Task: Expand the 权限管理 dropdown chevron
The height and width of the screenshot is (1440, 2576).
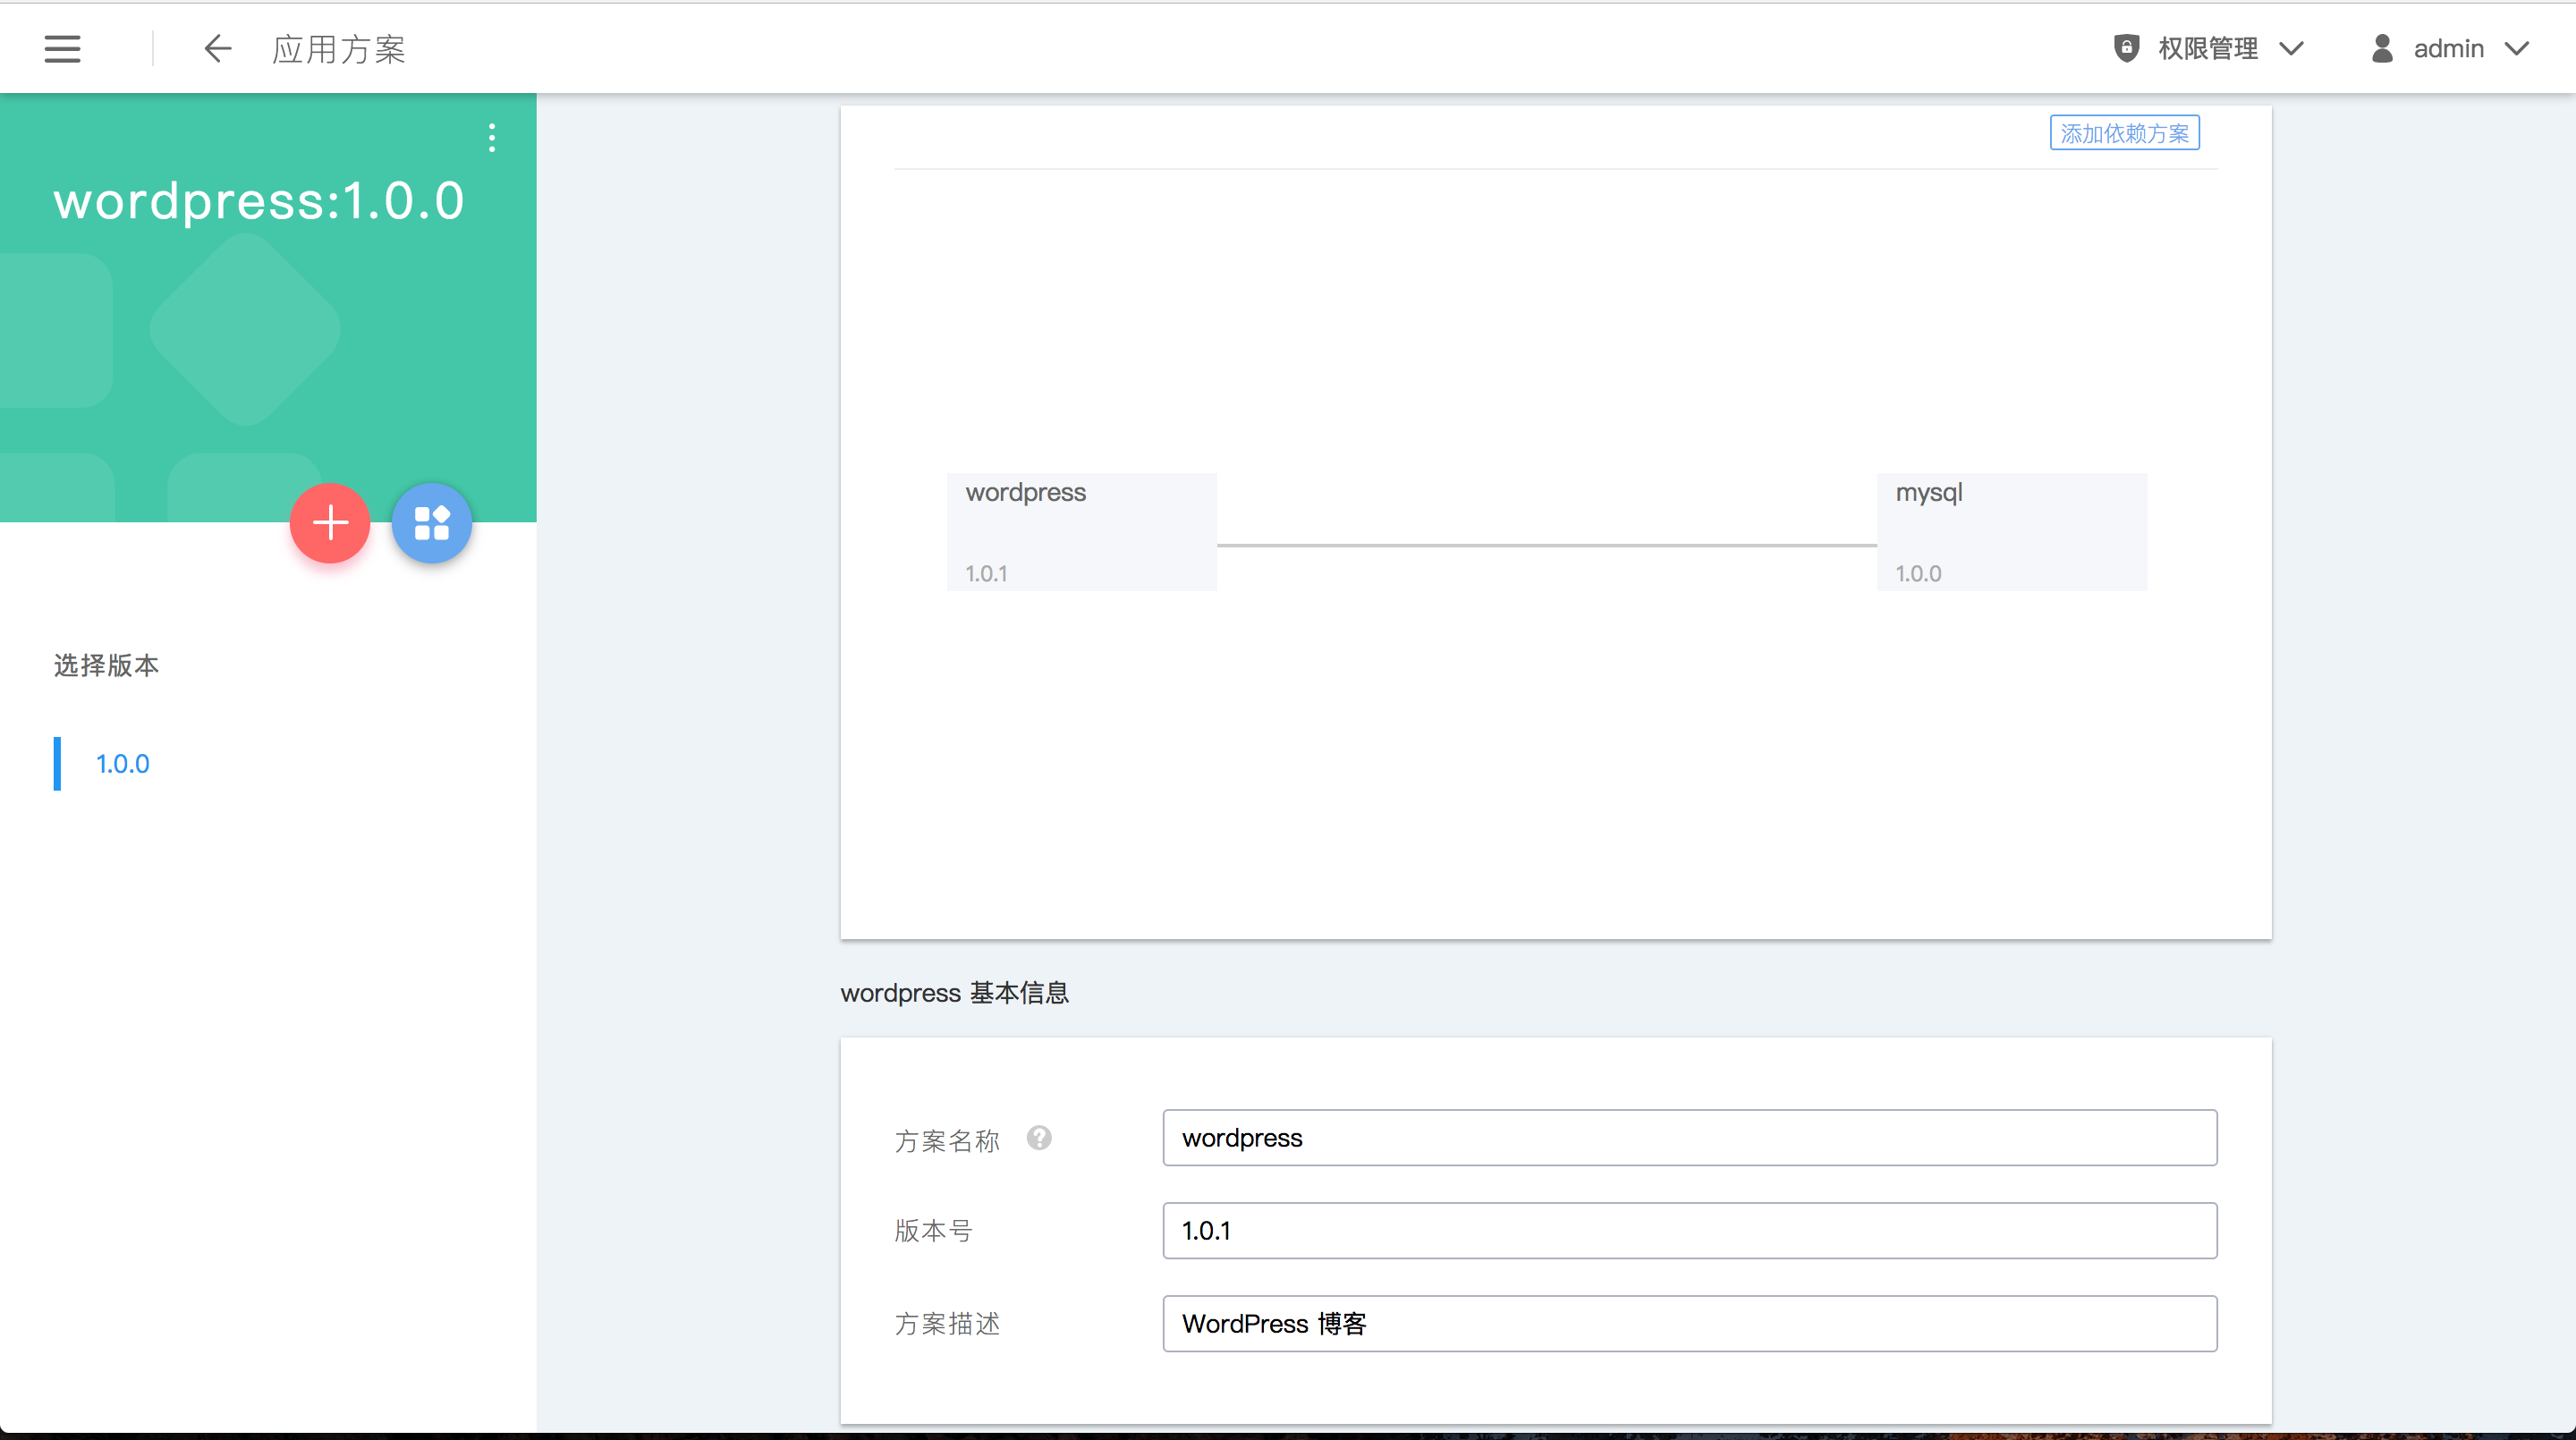Action: [2292, 48]
